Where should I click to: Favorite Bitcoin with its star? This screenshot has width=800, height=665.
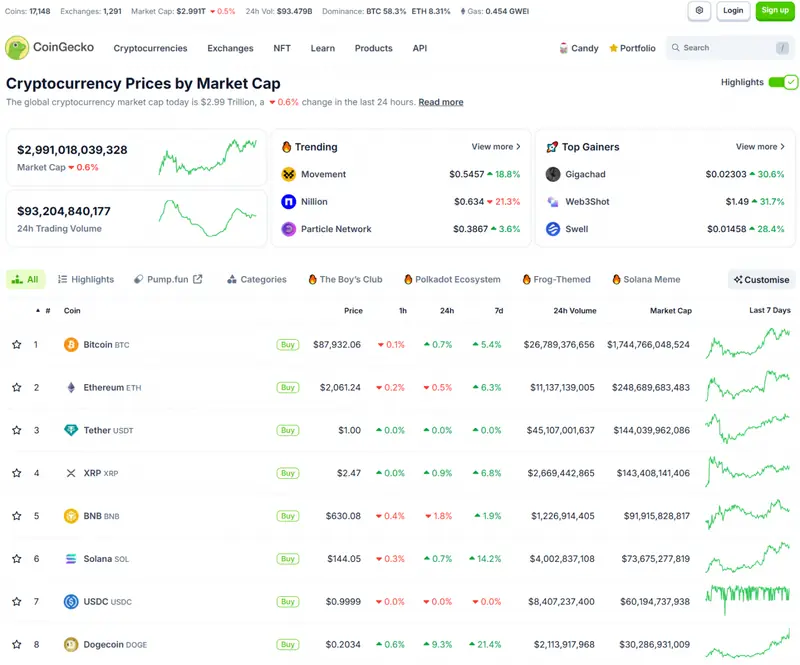pyautogui.click(x=17, y=344)
